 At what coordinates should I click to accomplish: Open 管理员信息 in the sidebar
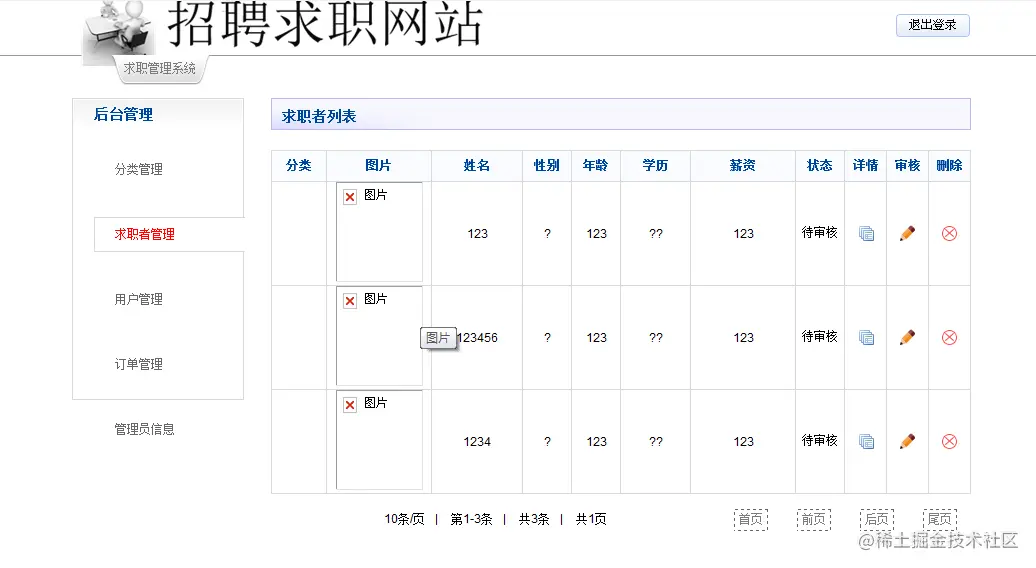(x=145, y=429)
